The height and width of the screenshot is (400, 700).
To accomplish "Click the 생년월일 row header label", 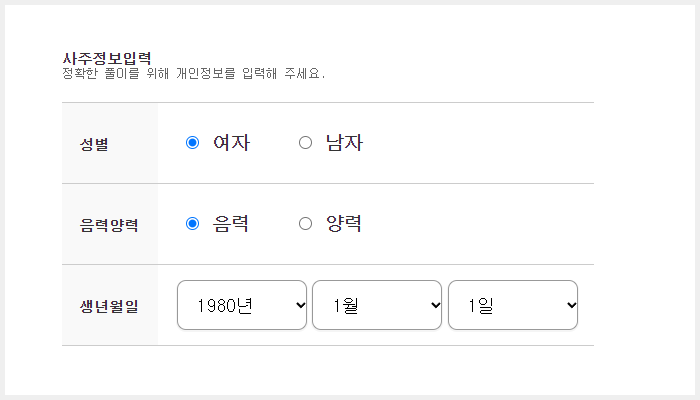I will (x=109, y=306).
